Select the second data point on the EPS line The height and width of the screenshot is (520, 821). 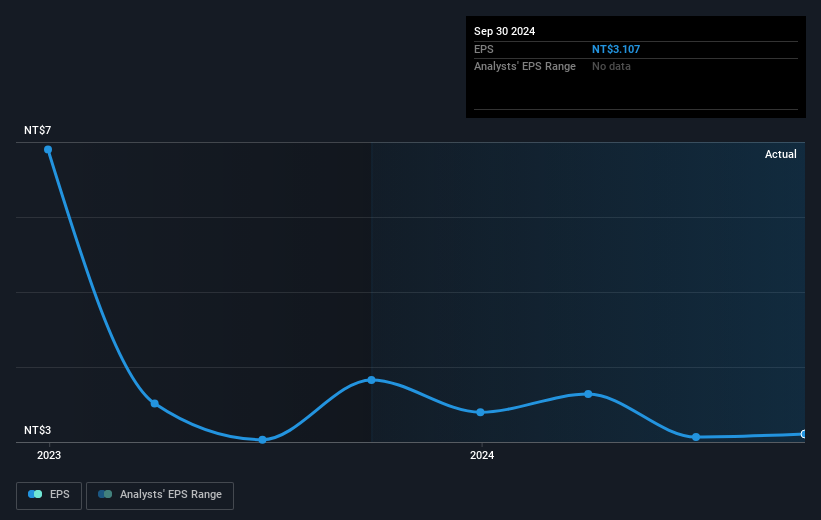[x=154, y=403]
